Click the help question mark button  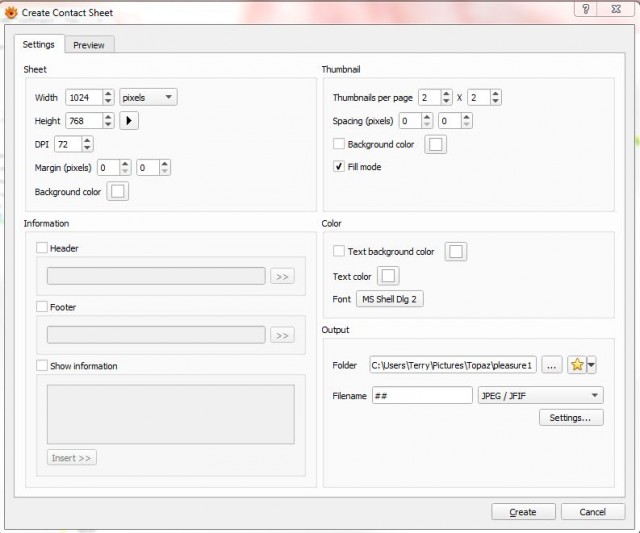[x=586, y=9]
